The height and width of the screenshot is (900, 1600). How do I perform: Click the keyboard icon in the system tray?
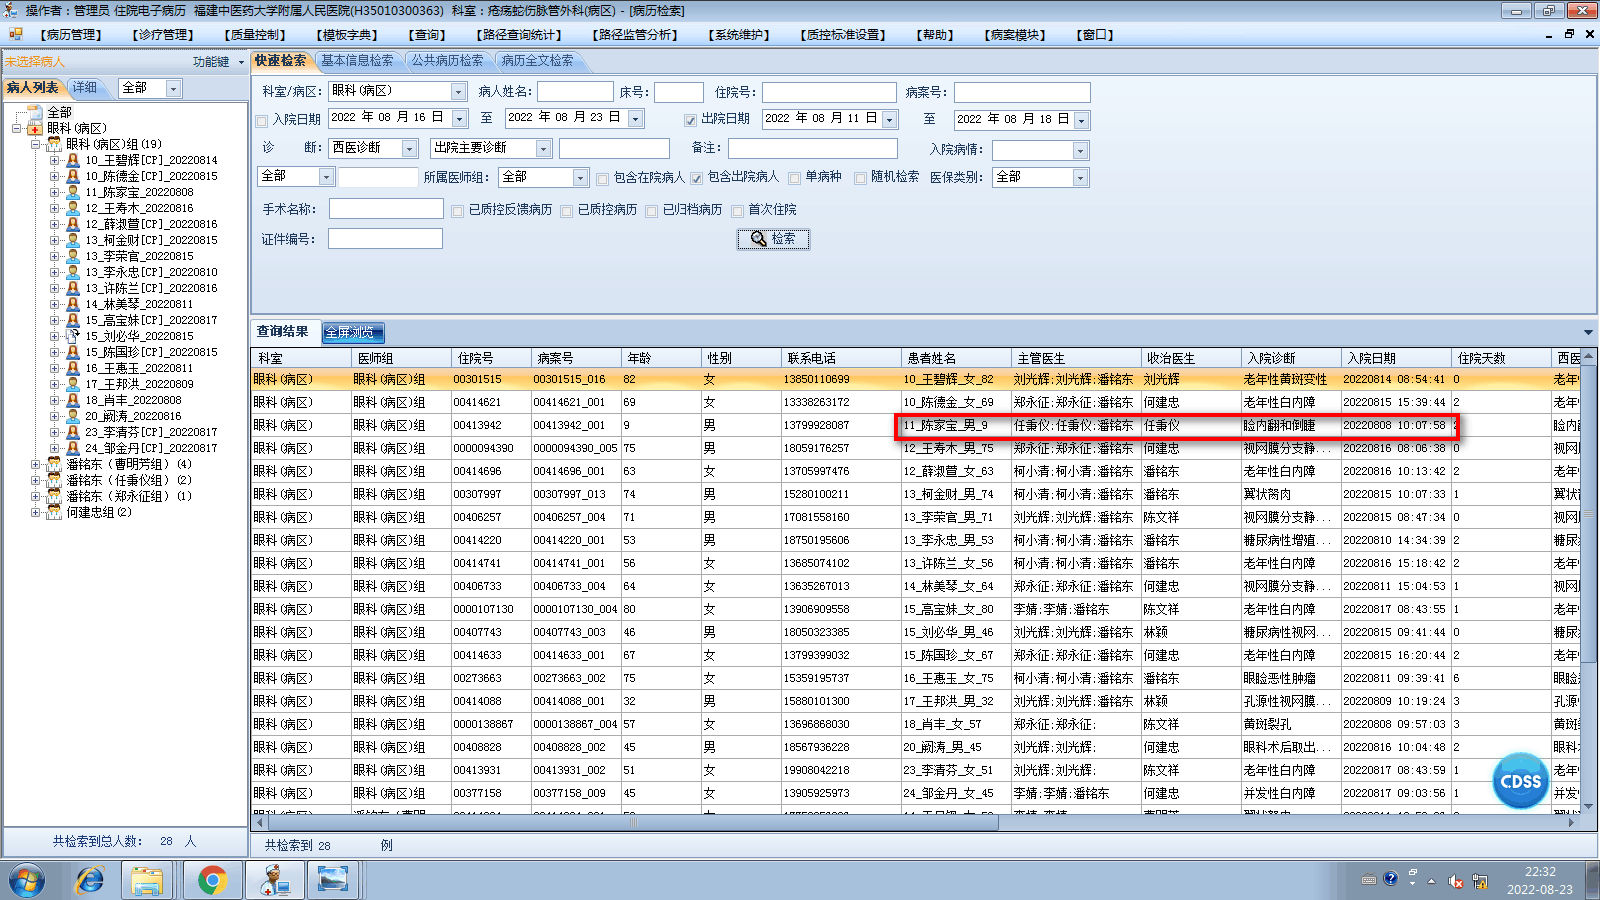pos(1369,880)
